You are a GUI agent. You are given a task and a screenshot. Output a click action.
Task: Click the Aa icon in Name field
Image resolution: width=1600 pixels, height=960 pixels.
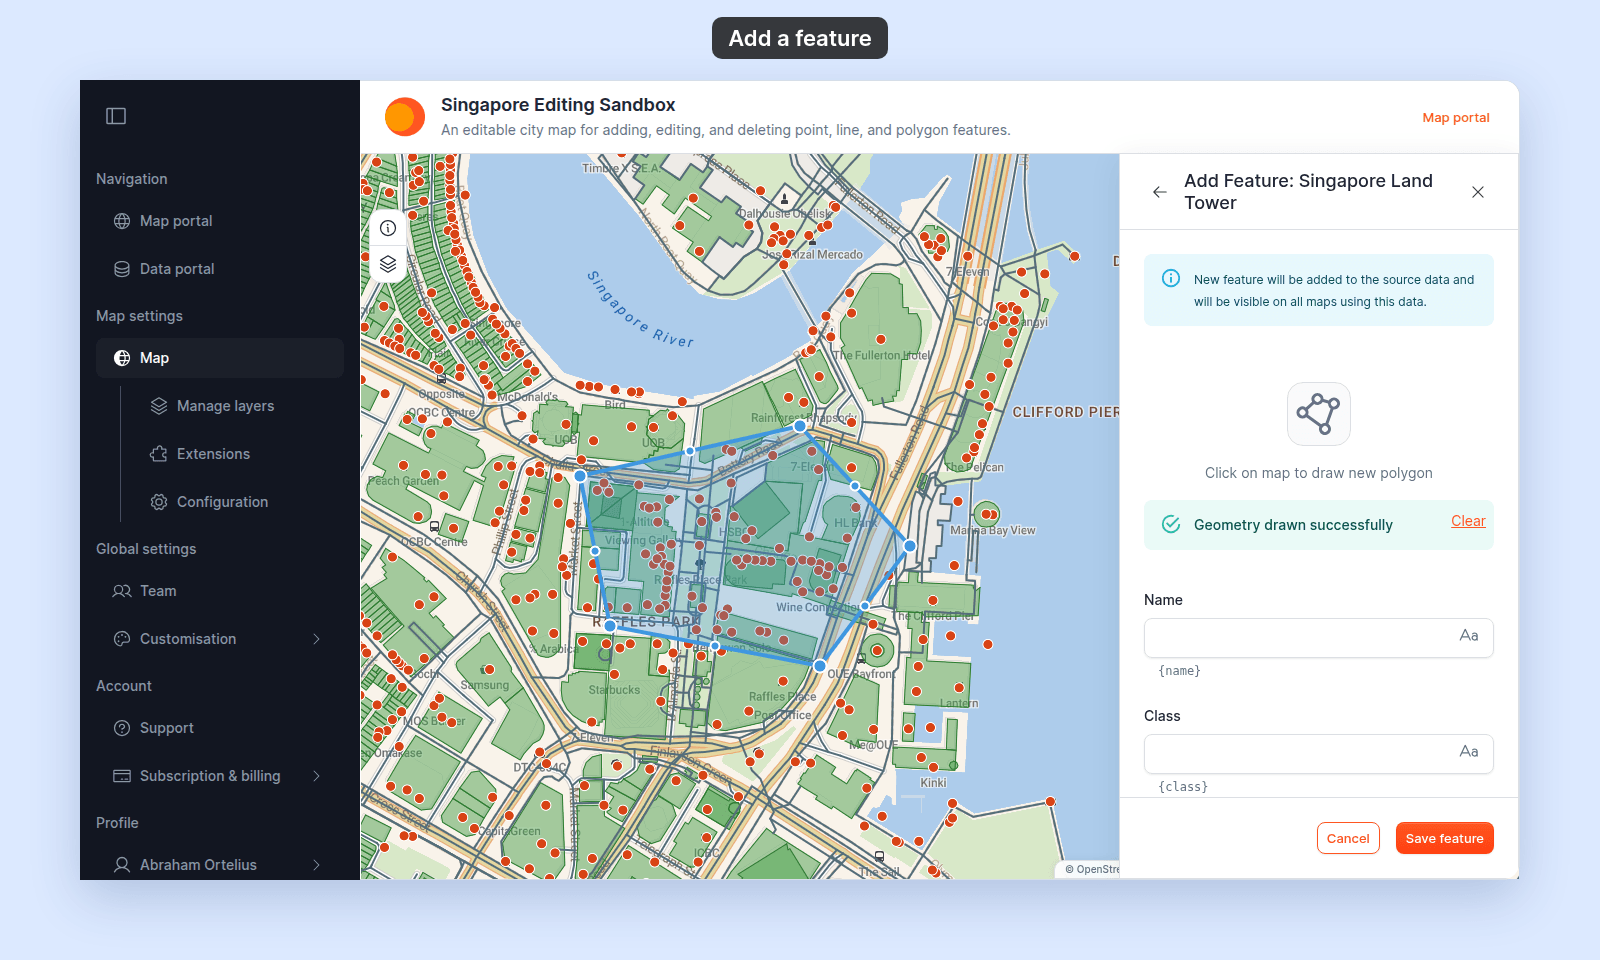1468,636
